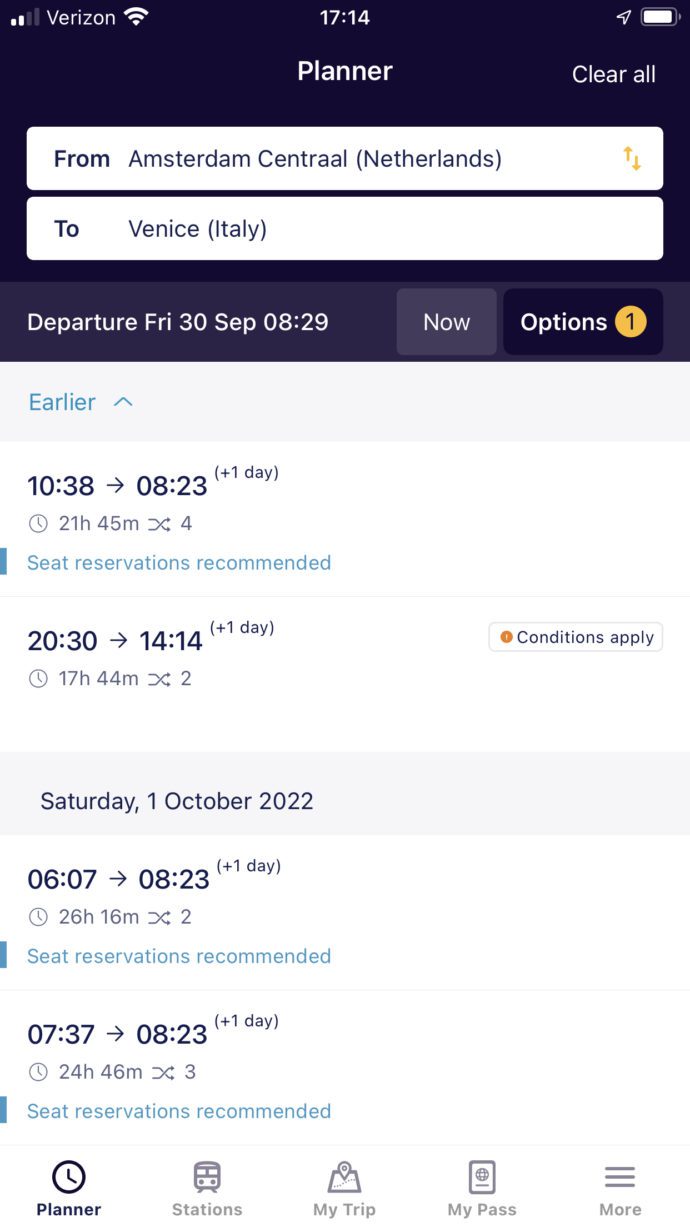This screenshot has width=690, height=1227.
Task: Tap the My Trip map marker icon
Action: [344, 1176]
